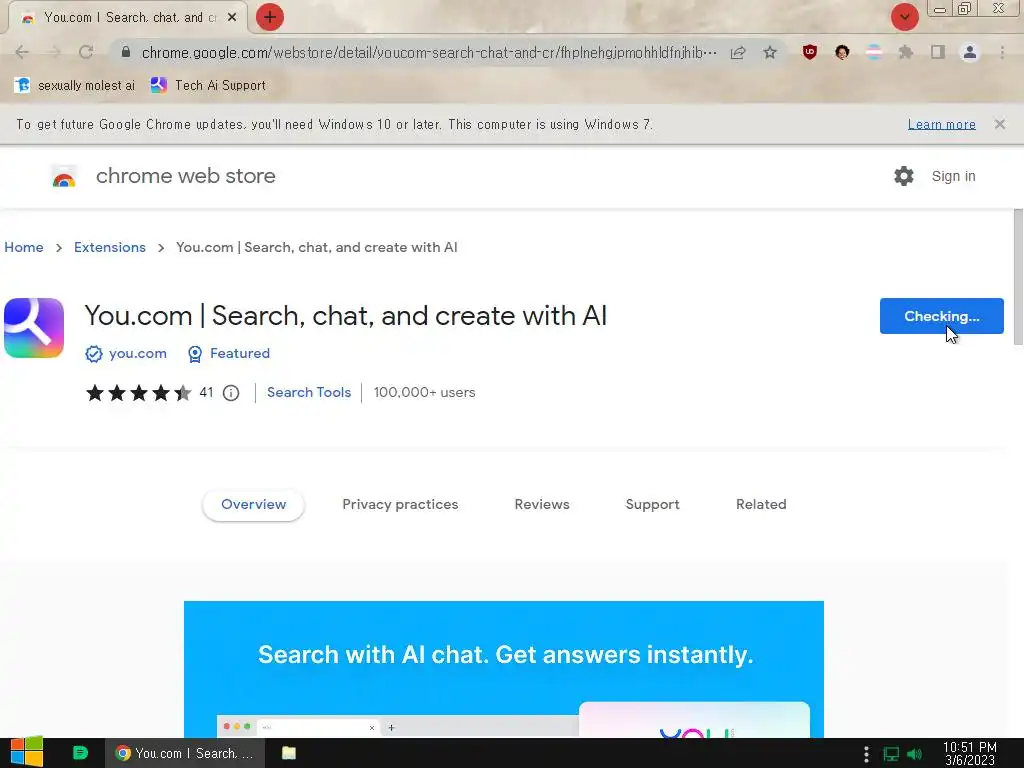Image resolution: width=1024 pixels, height=768 pixels.
Task: Go to Home in the breadcrumb
Action: click(x=24, y=248)
